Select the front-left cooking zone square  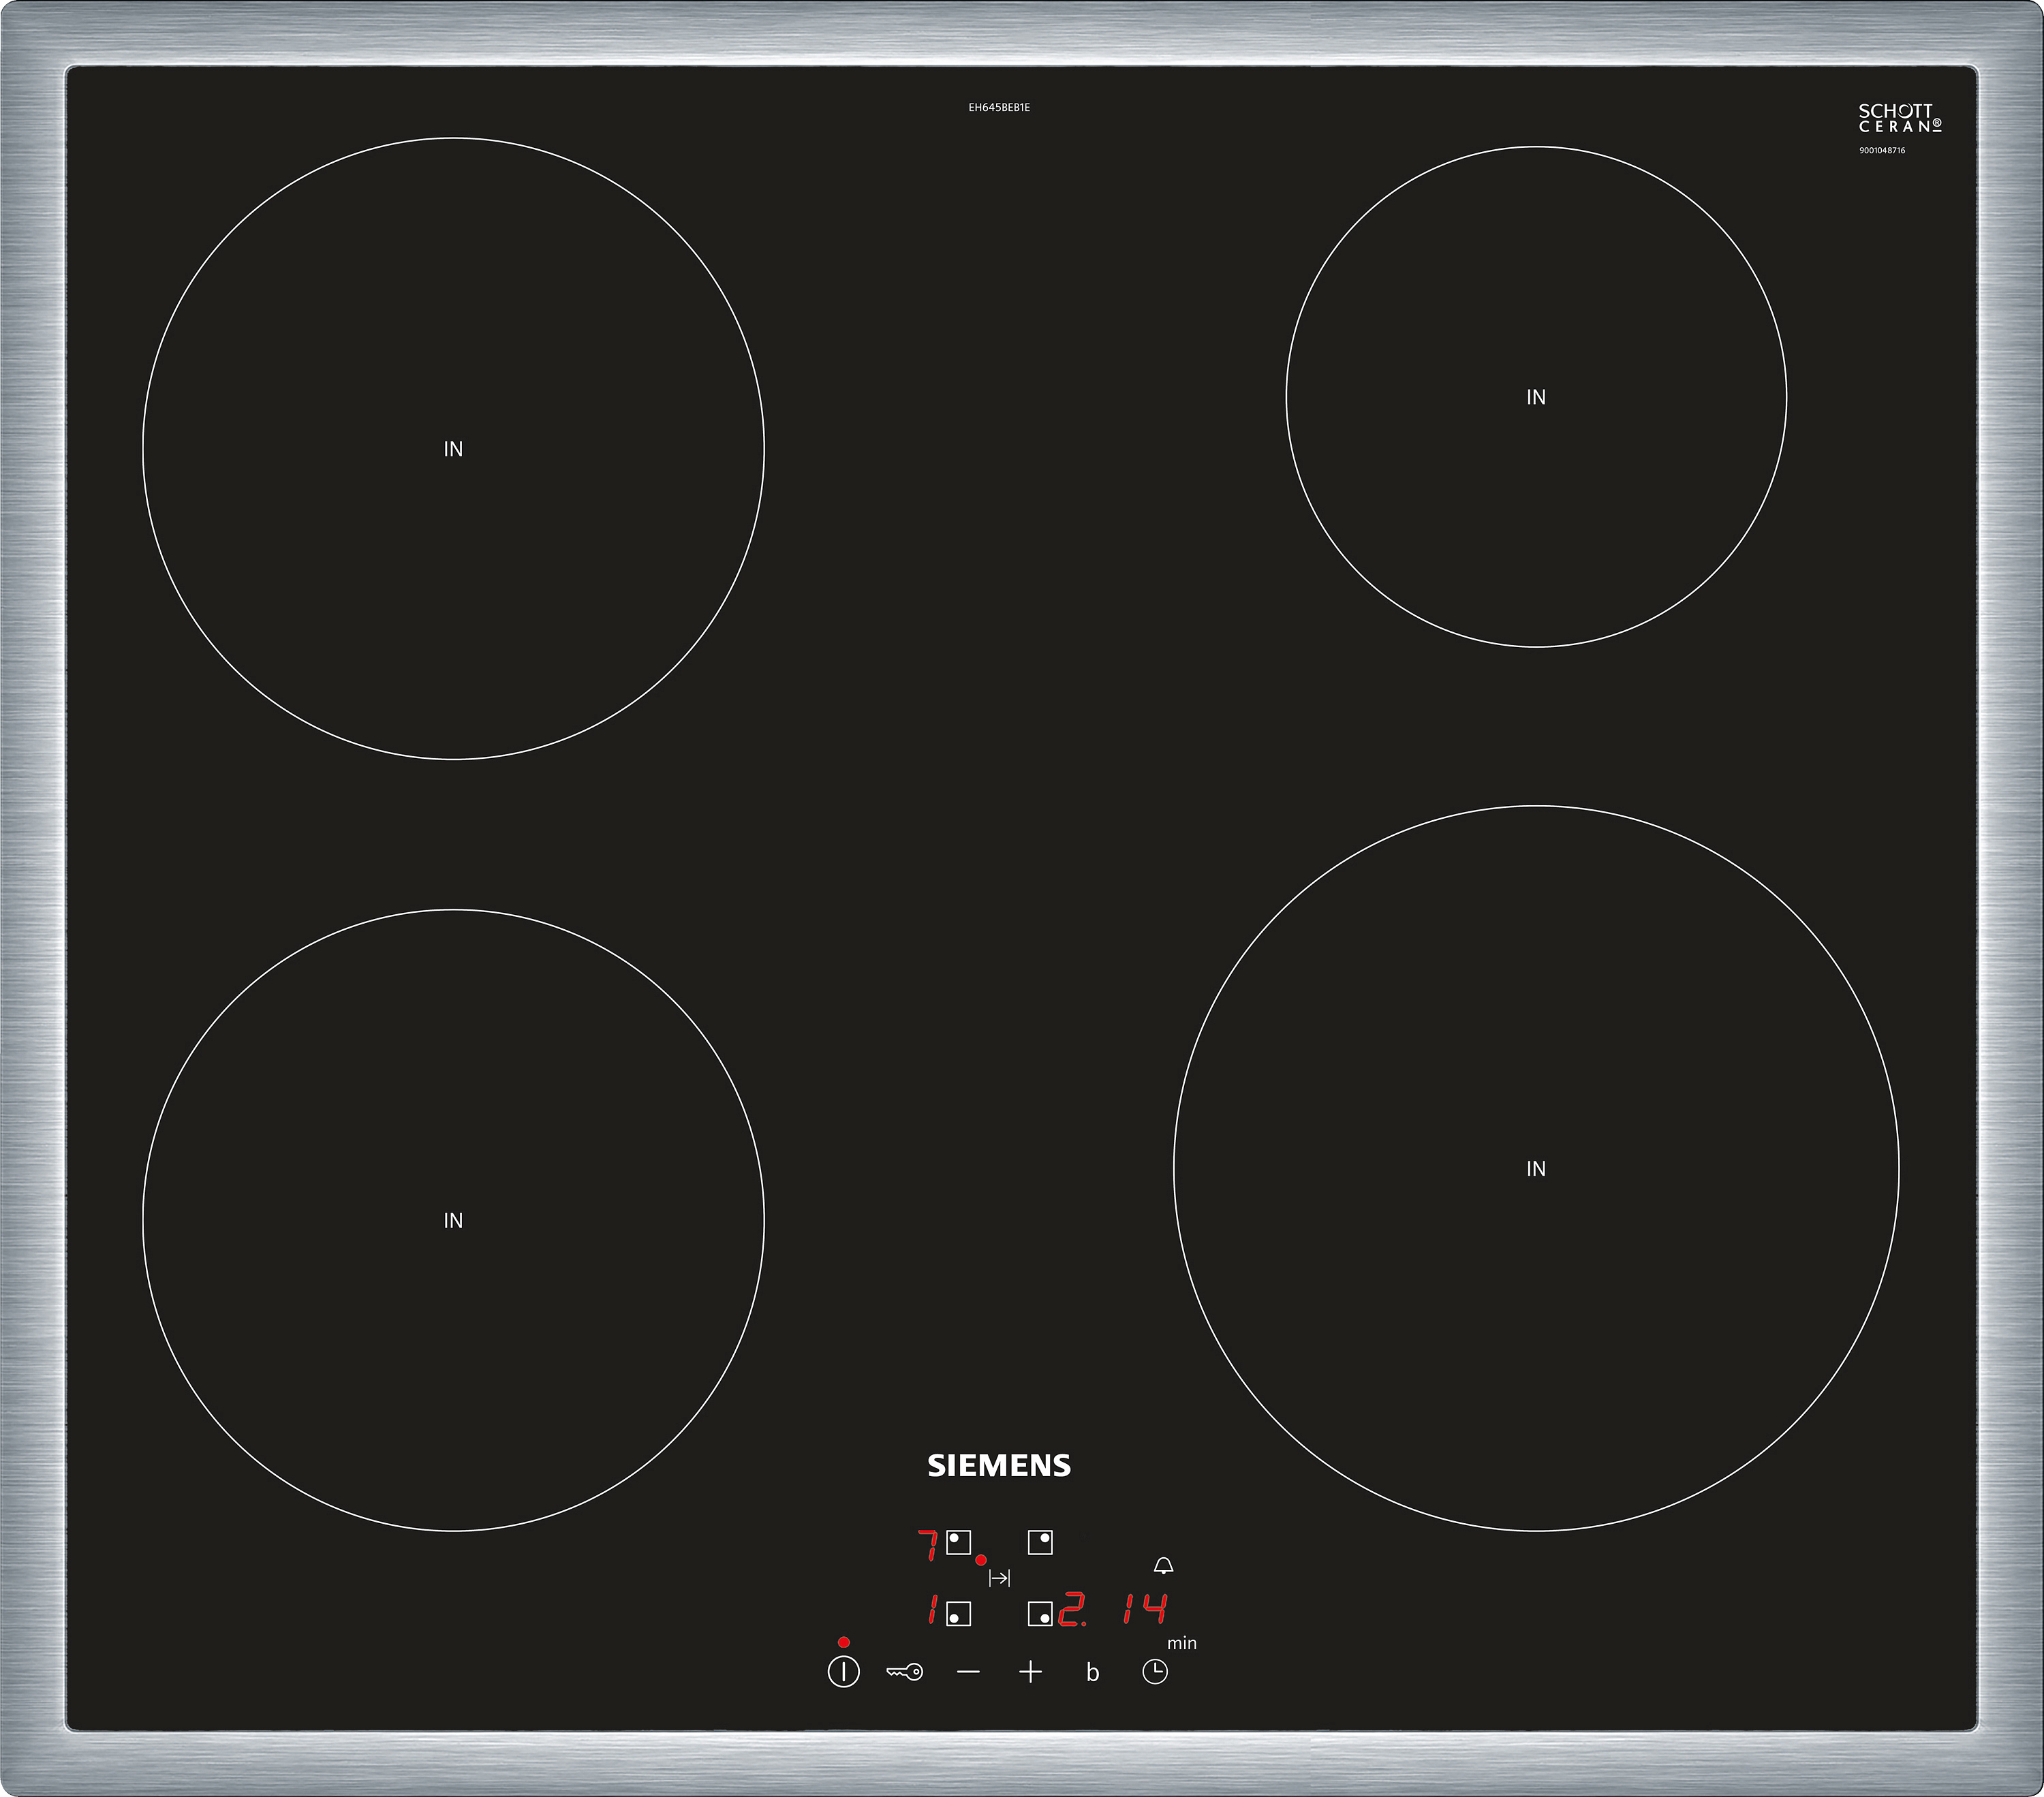pyautogui.click(x=958, y=1615)
